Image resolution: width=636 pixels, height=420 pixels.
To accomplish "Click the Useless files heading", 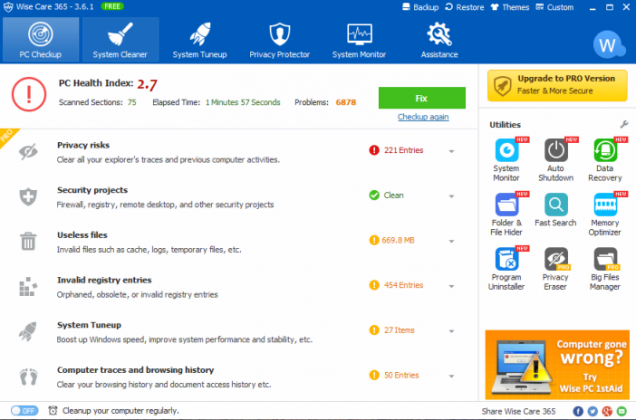I will (x=82, y=235).
